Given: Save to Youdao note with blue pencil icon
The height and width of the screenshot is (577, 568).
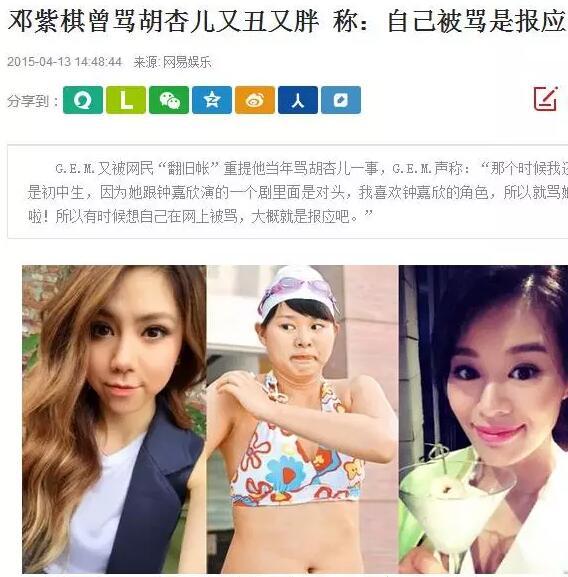Looking at the screenshot, I should coord(341,100).
